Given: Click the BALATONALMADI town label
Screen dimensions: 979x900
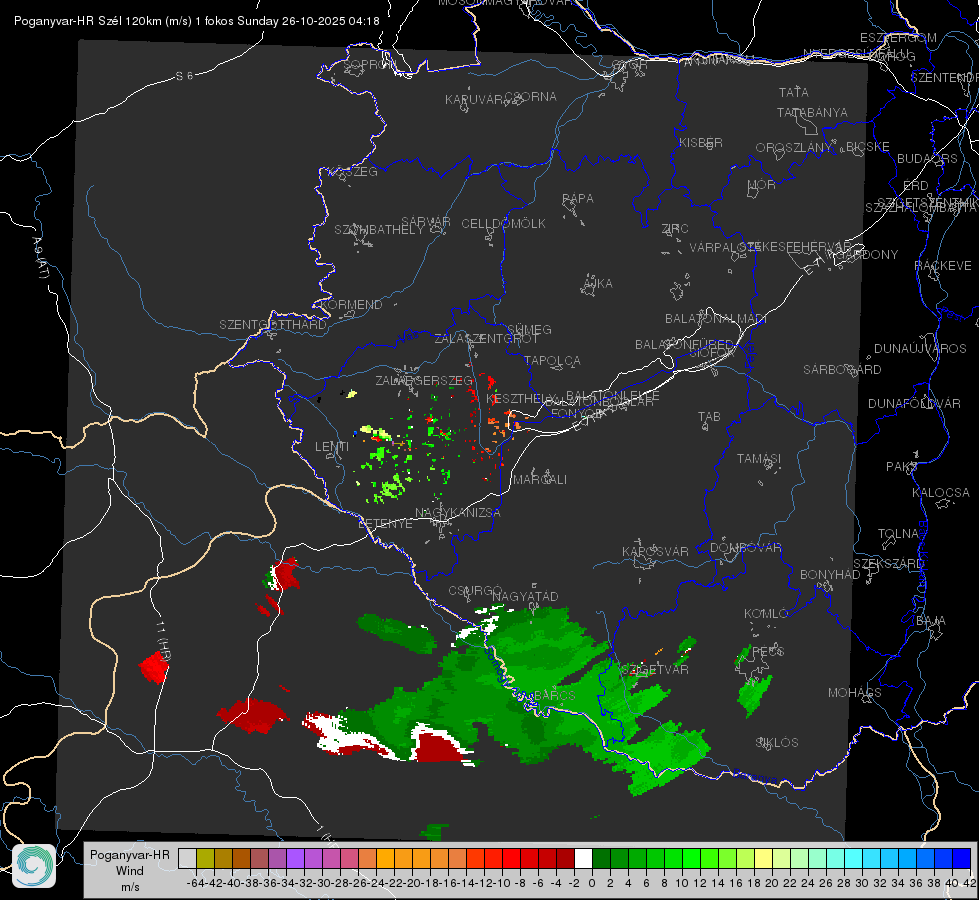Looking at the screenshot, I should click(x=716, y=319).
